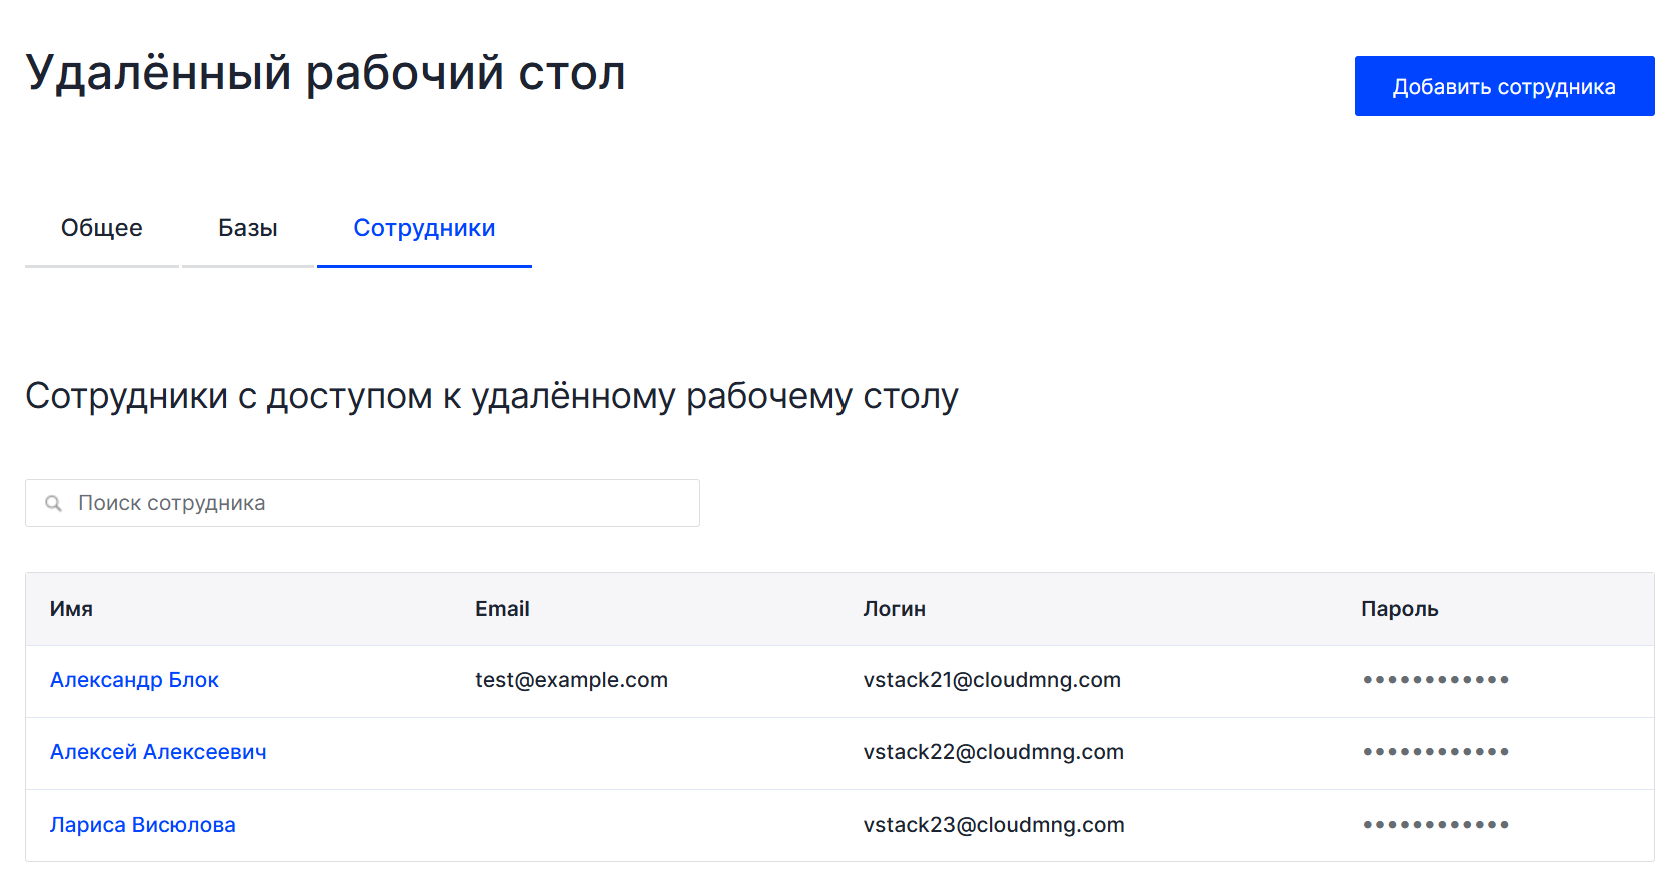
Task: Click login vstack22@cloudmng.com
Action: 993,752
